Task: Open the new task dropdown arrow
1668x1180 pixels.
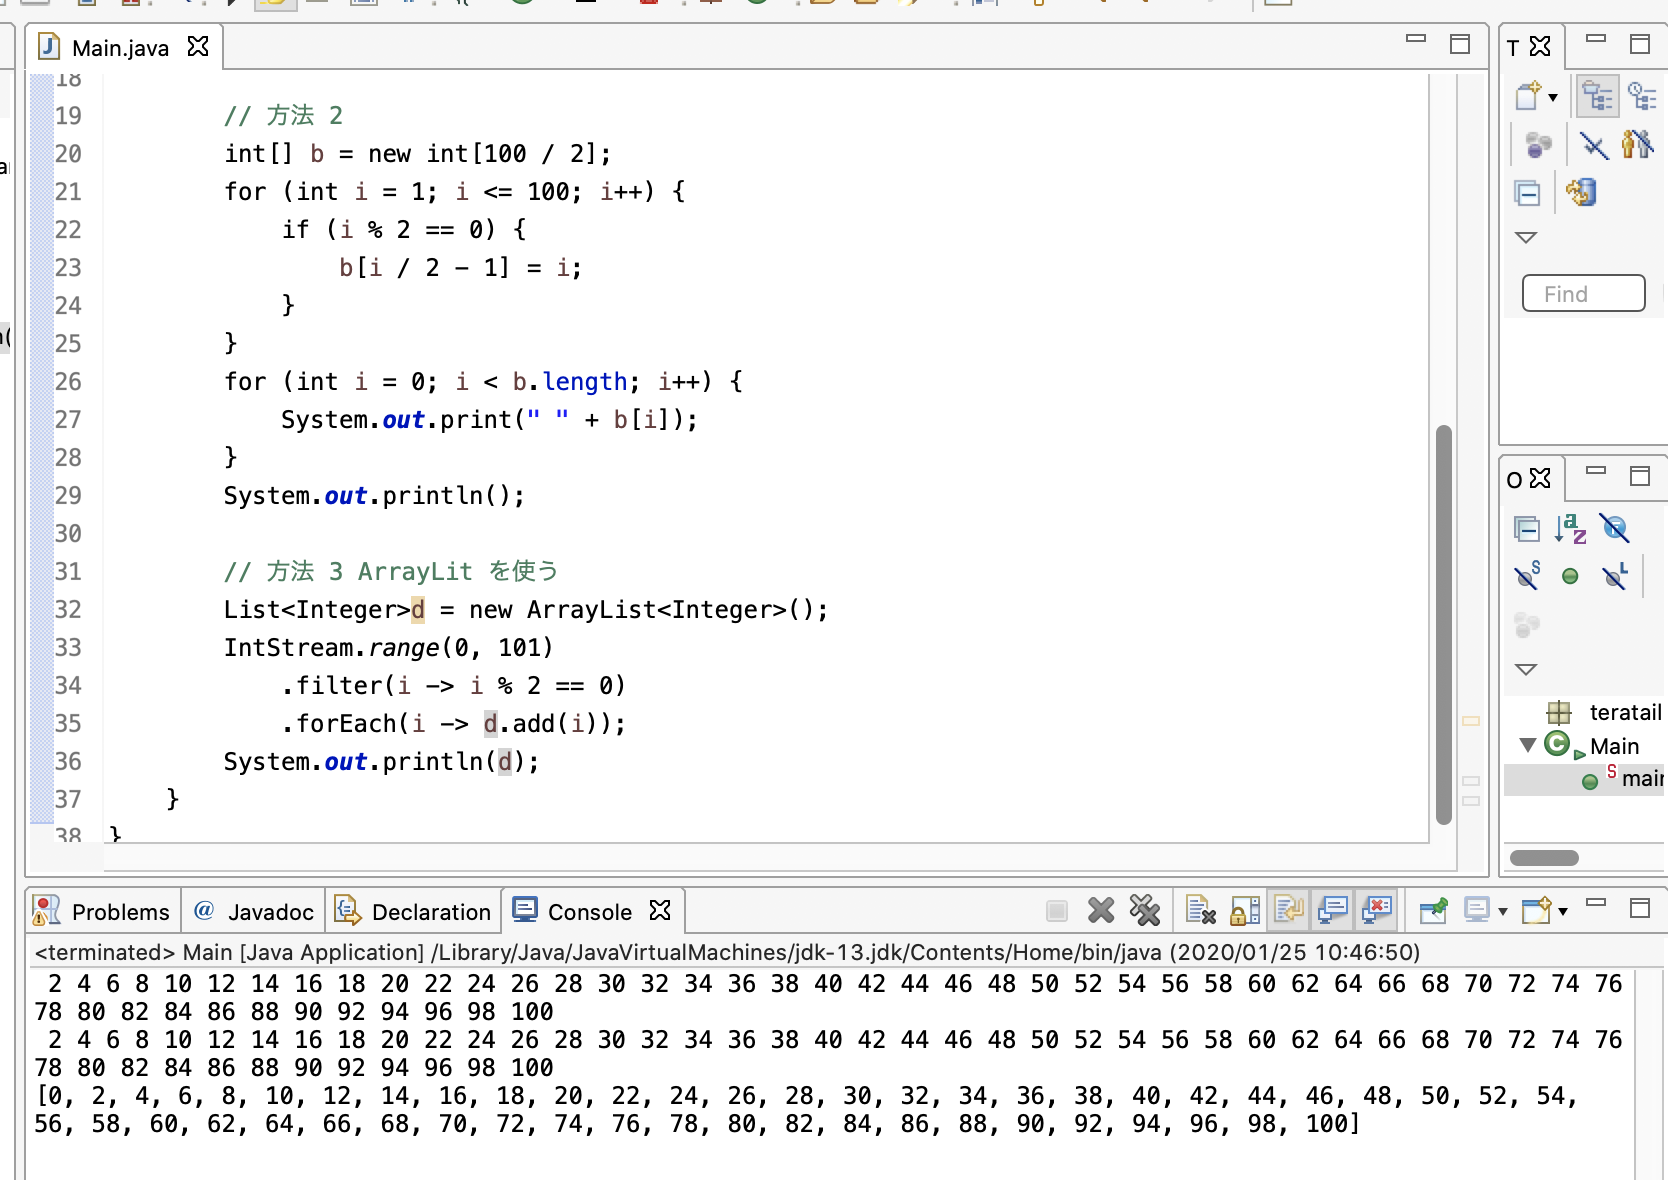Action: (1553, 97)
